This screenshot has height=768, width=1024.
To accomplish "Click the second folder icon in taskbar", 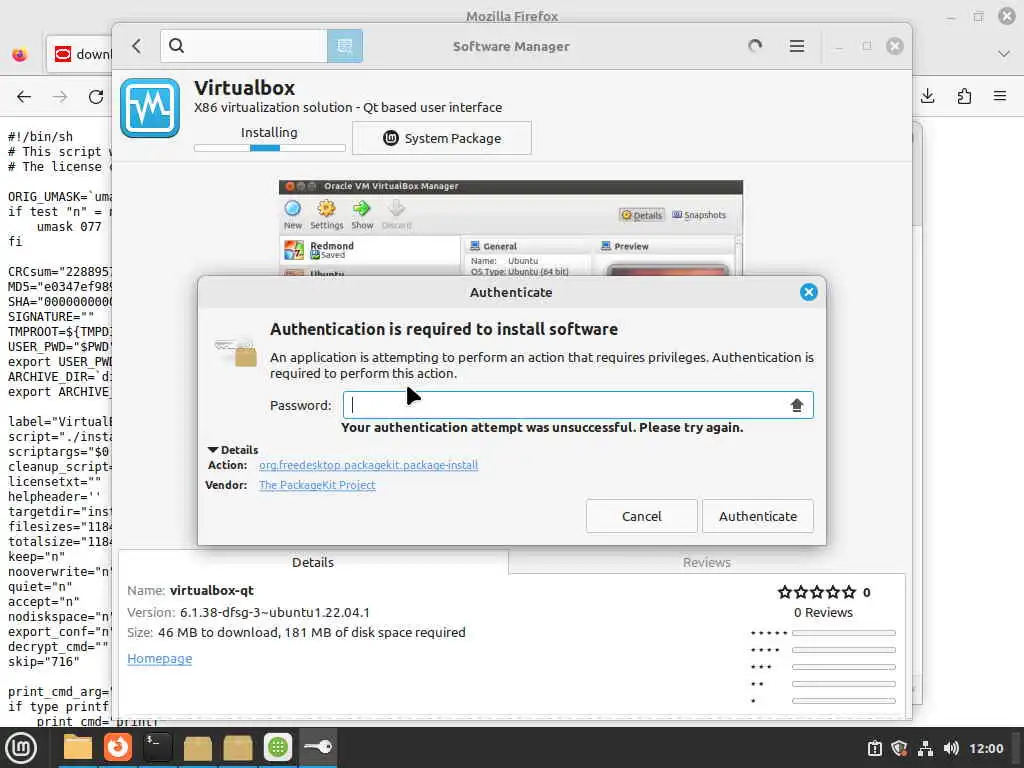I will point(197,747).
